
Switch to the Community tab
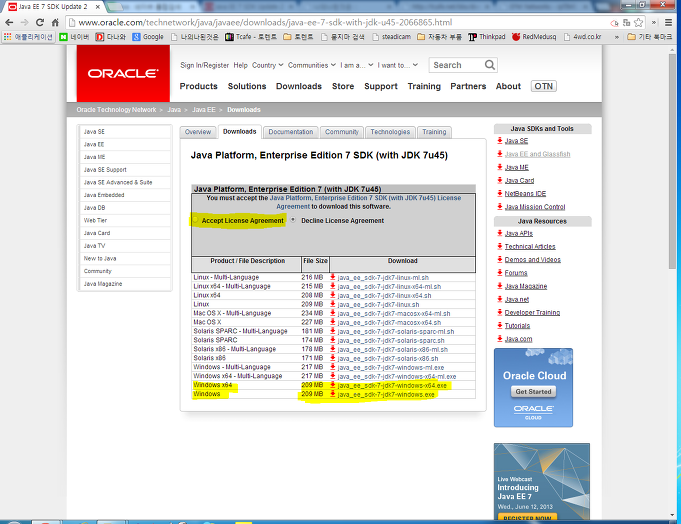click(342, 132)
